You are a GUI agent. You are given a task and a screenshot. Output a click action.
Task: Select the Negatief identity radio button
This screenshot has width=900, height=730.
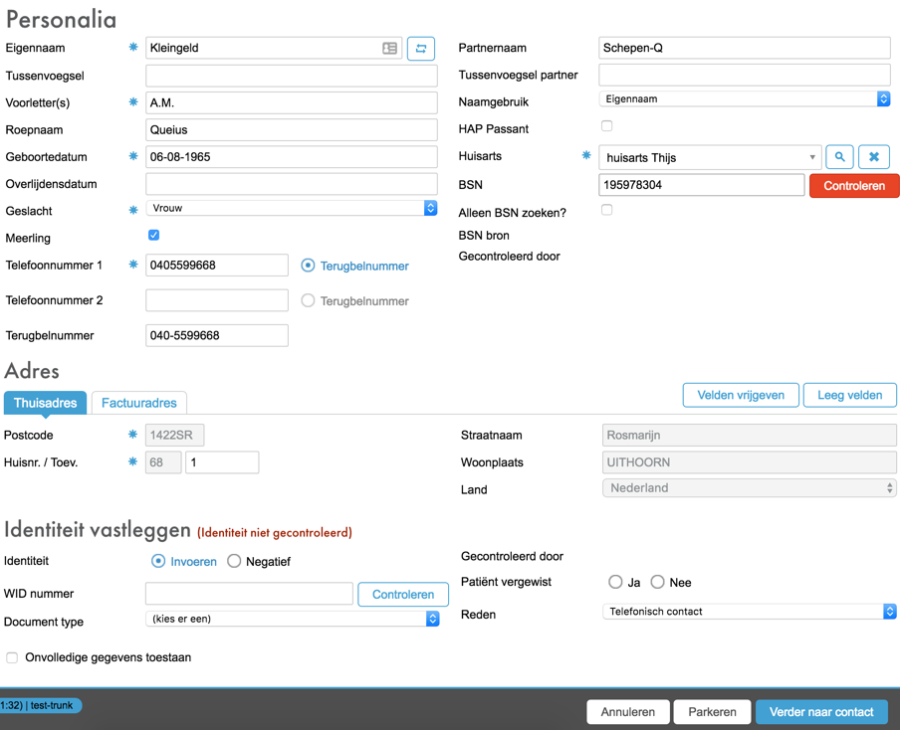pos(234,562)
